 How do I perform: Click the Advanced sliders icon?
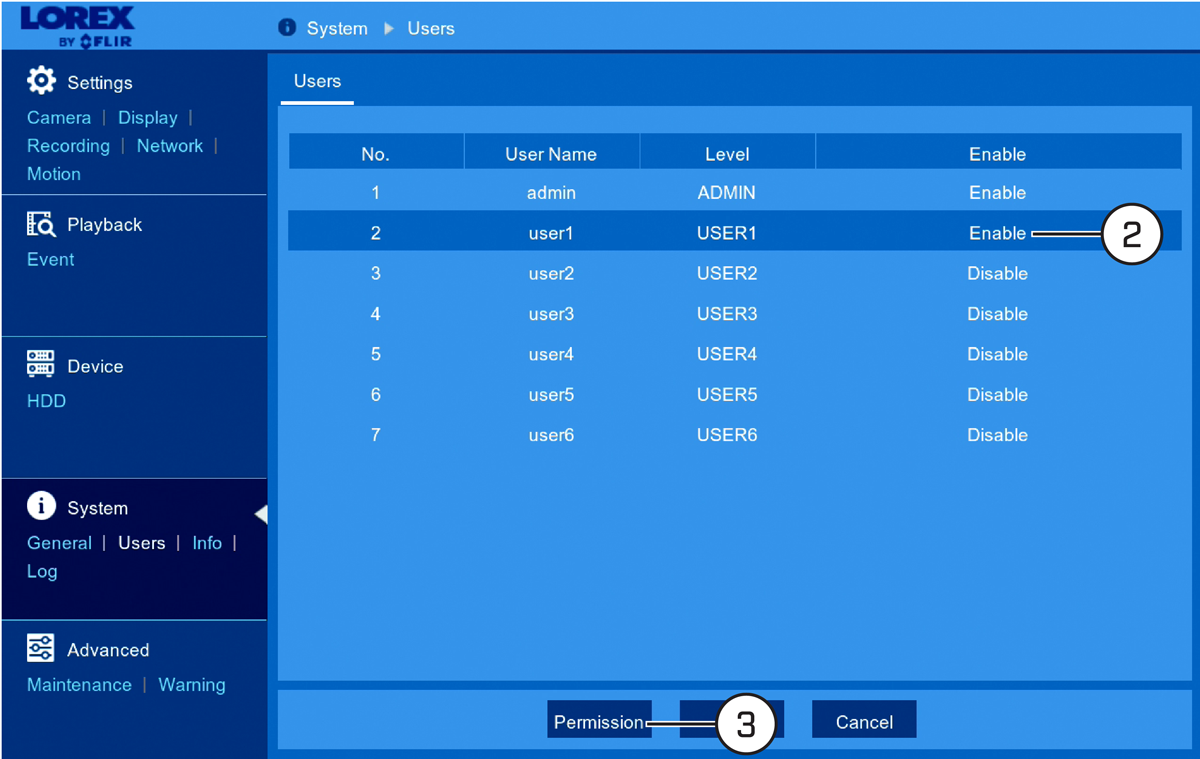coord(41,648)
